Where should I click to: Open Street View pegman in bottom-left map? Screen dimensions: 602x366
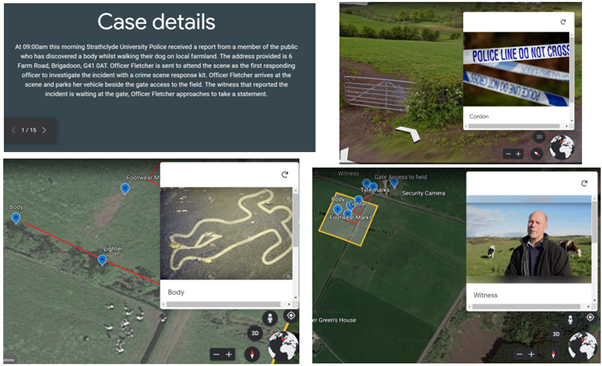click(x=270, y=318)
